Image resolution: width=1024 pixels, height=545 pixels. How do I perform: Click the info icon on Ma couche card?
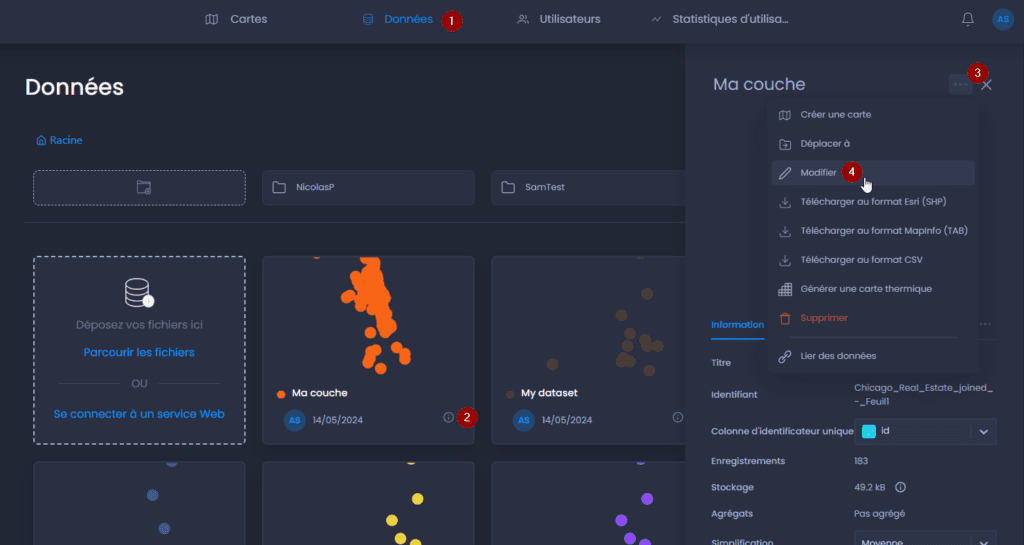(x=449, y=417)
